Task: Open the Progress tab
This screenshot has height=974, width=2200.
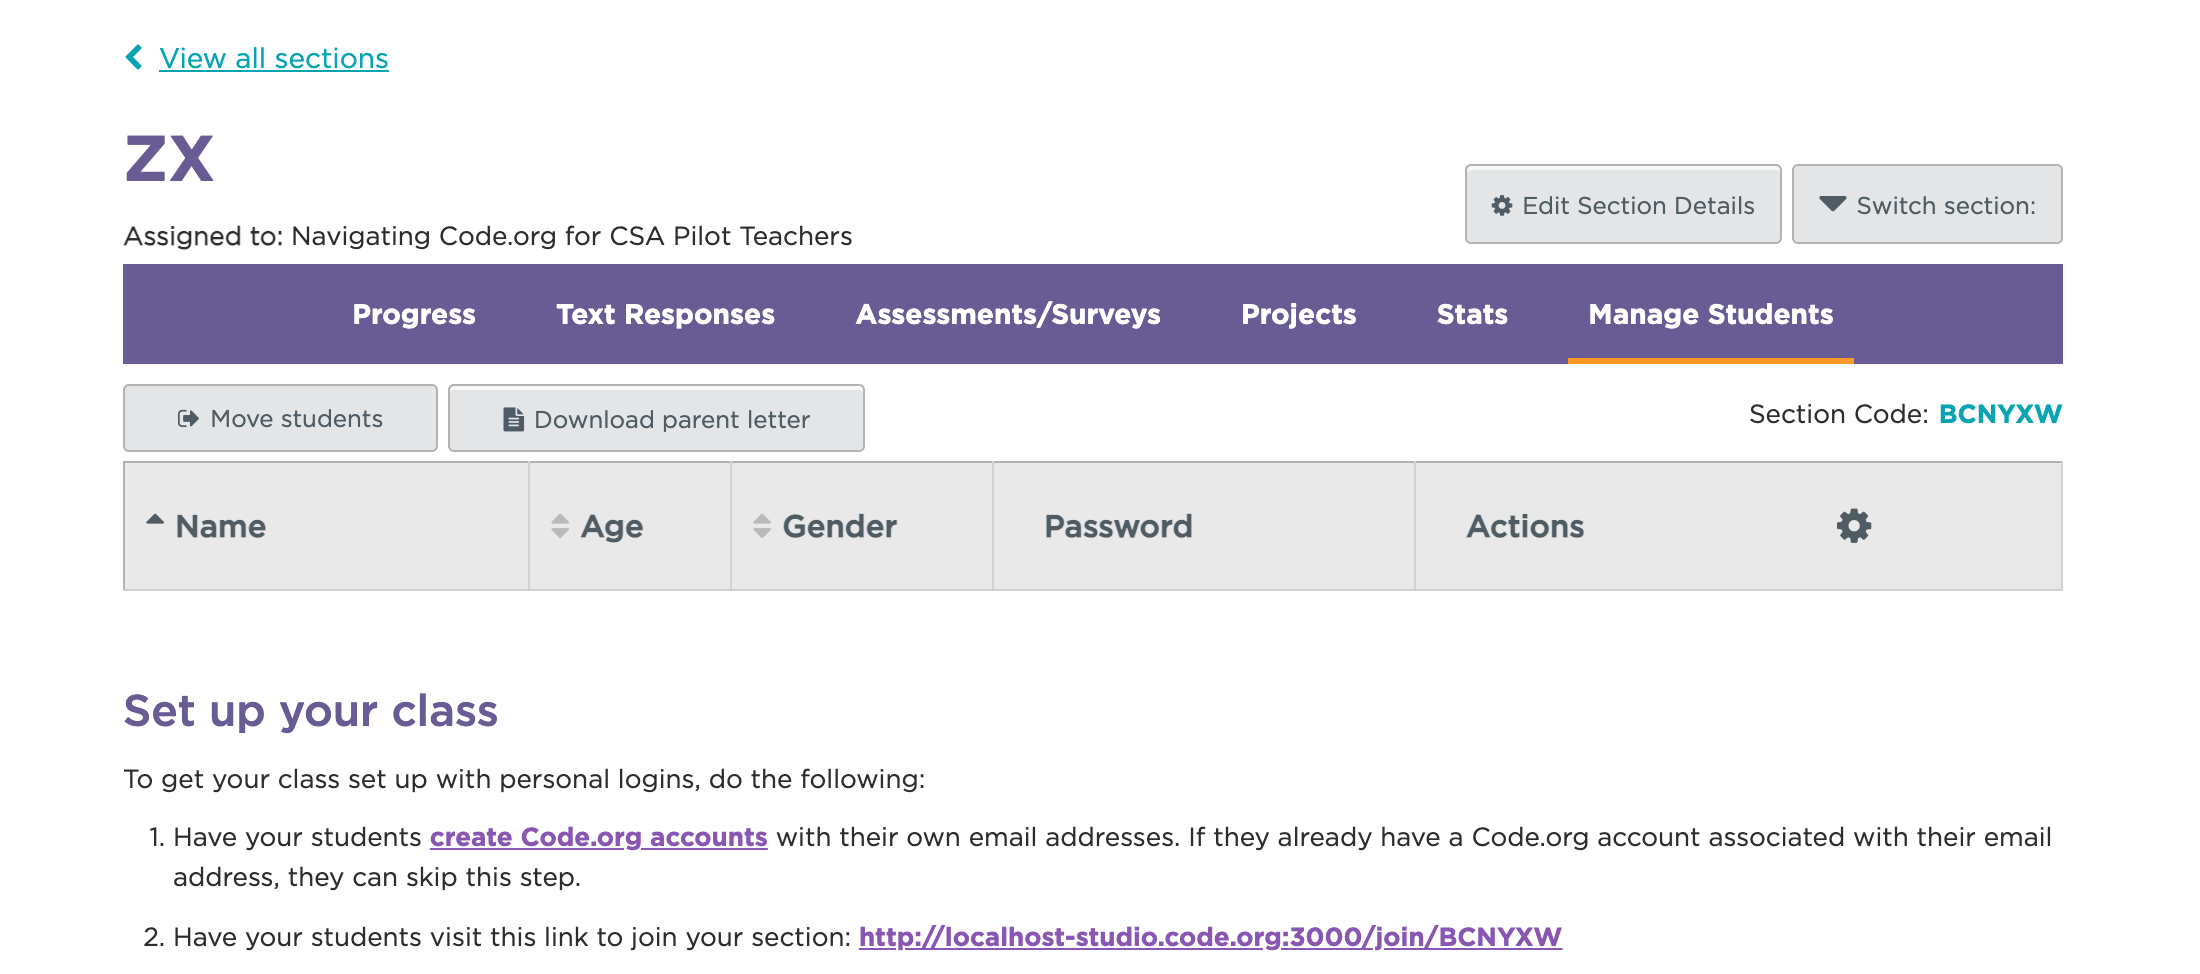Action: point(414,314)
